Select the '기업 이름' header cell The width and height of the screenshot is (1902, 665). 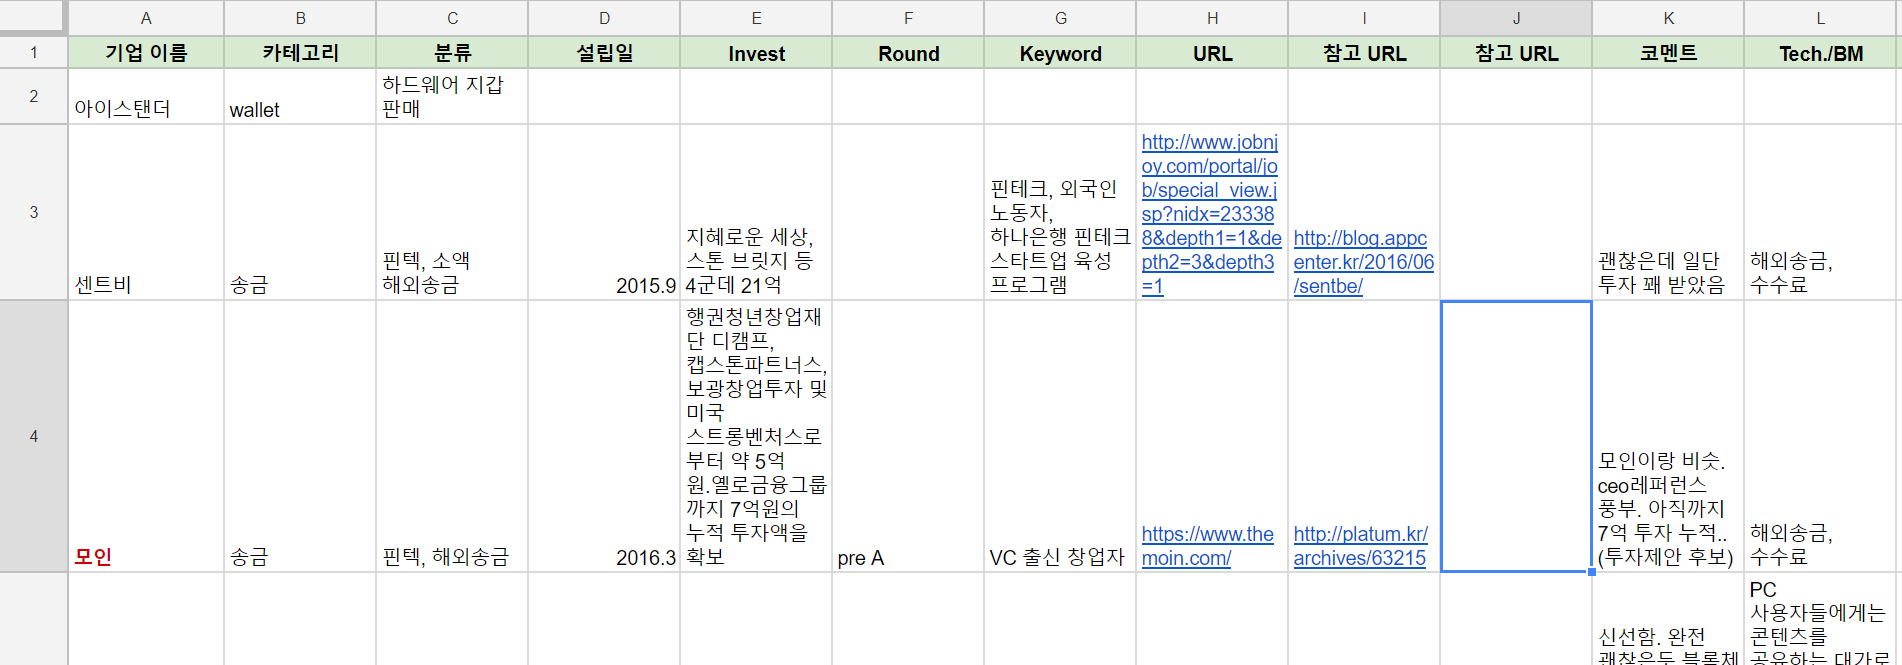pos(146,53)
